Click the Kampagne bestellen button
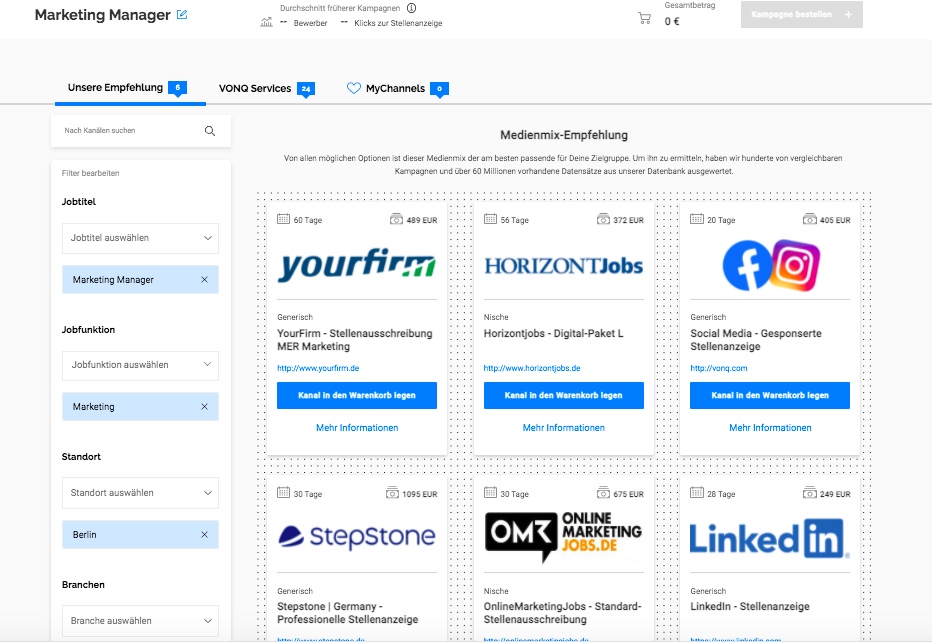 [801, 14]
